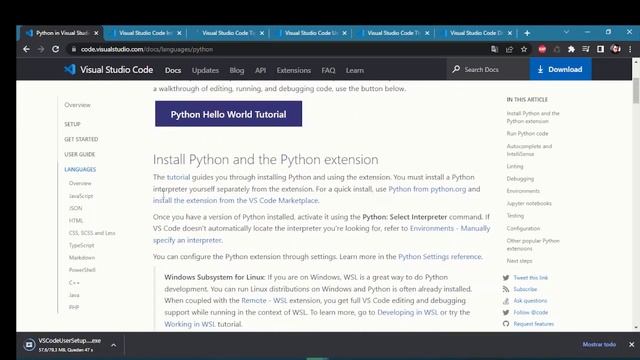Click the gray circular extension icon

[x=557, y=49]
